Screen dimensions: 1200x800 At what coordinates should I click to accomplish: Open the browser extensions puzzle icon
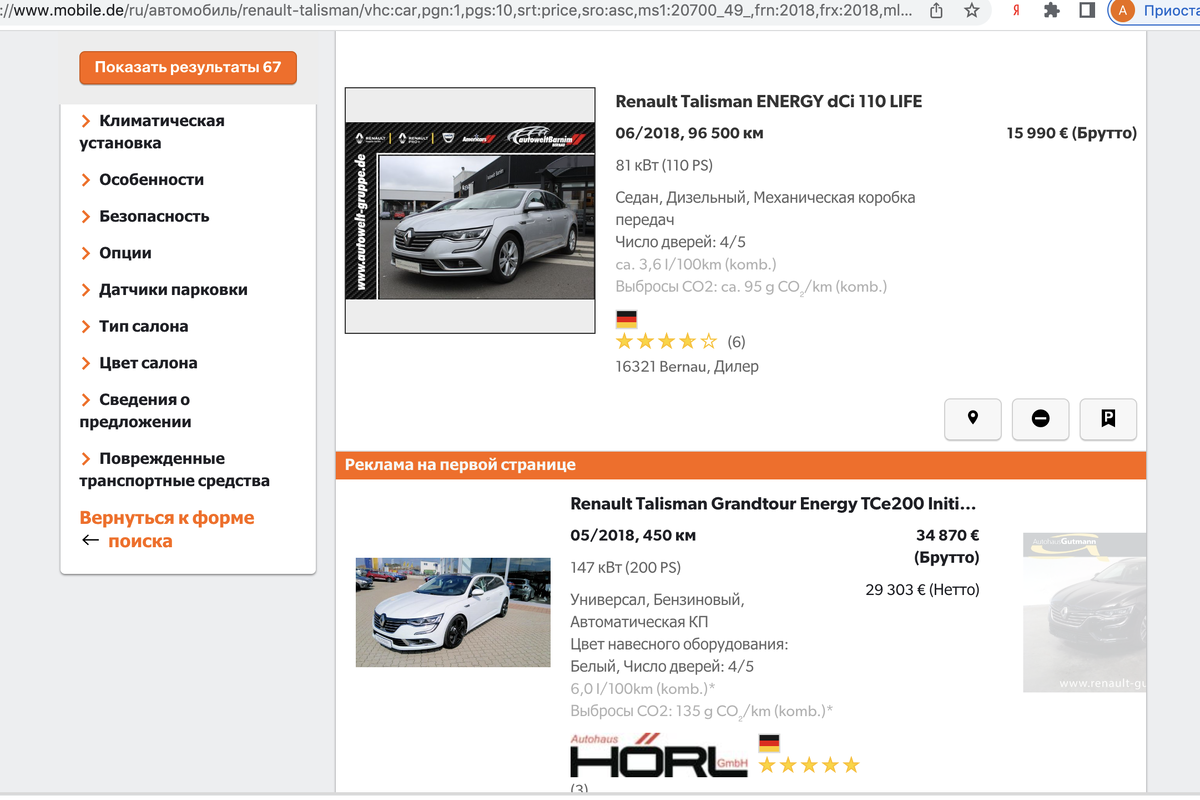pos(1051,12)
